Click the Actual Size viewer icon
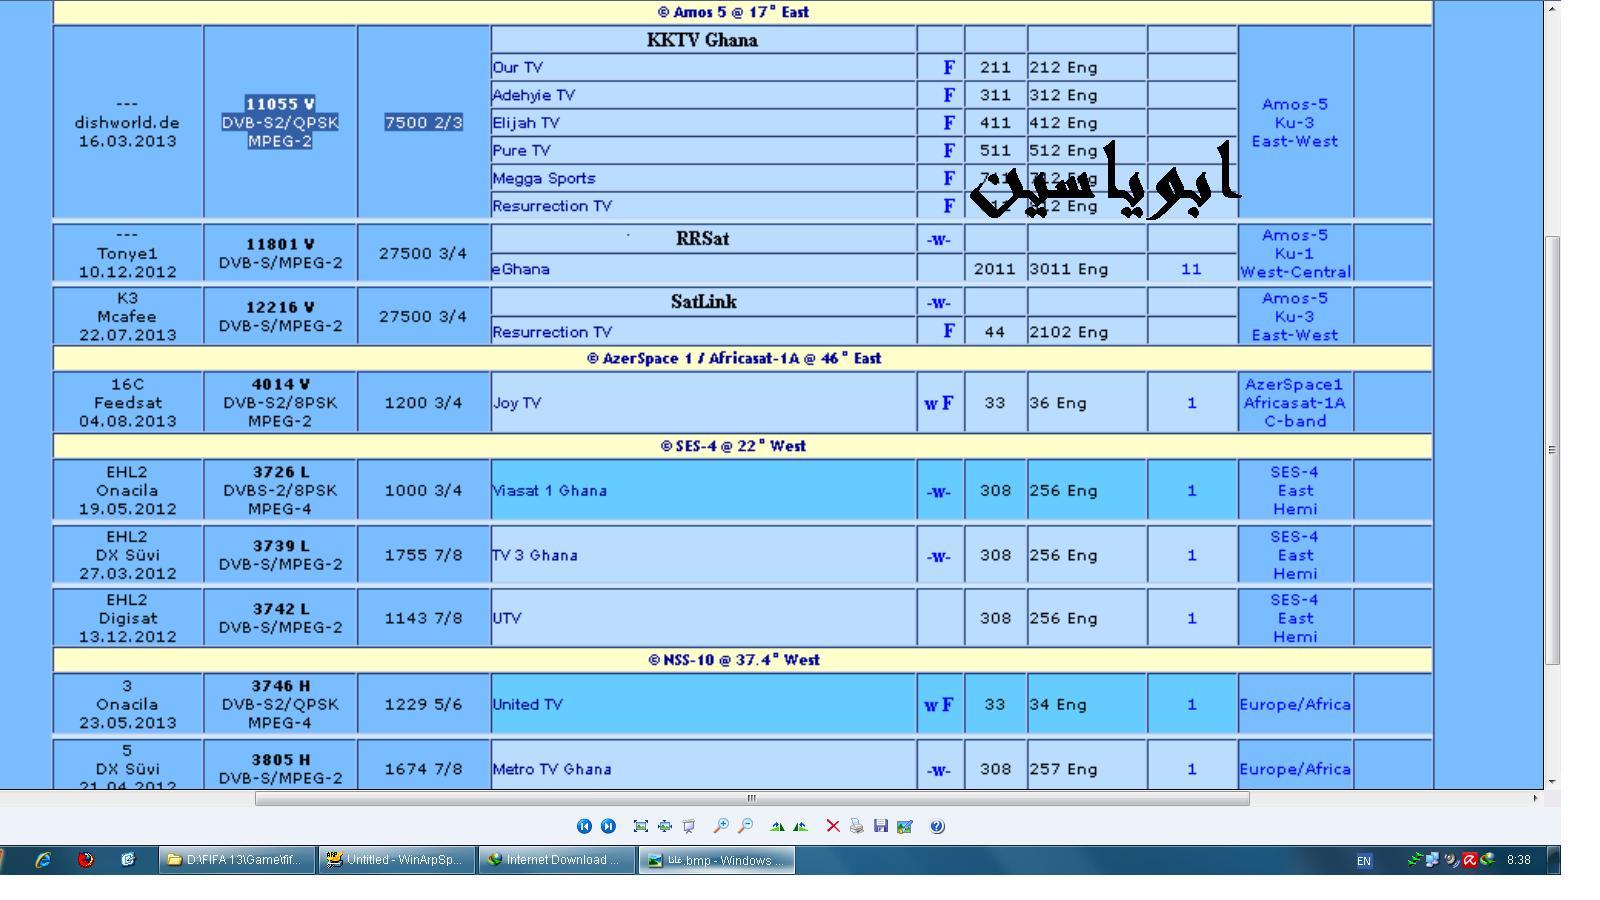 point(664,826)
